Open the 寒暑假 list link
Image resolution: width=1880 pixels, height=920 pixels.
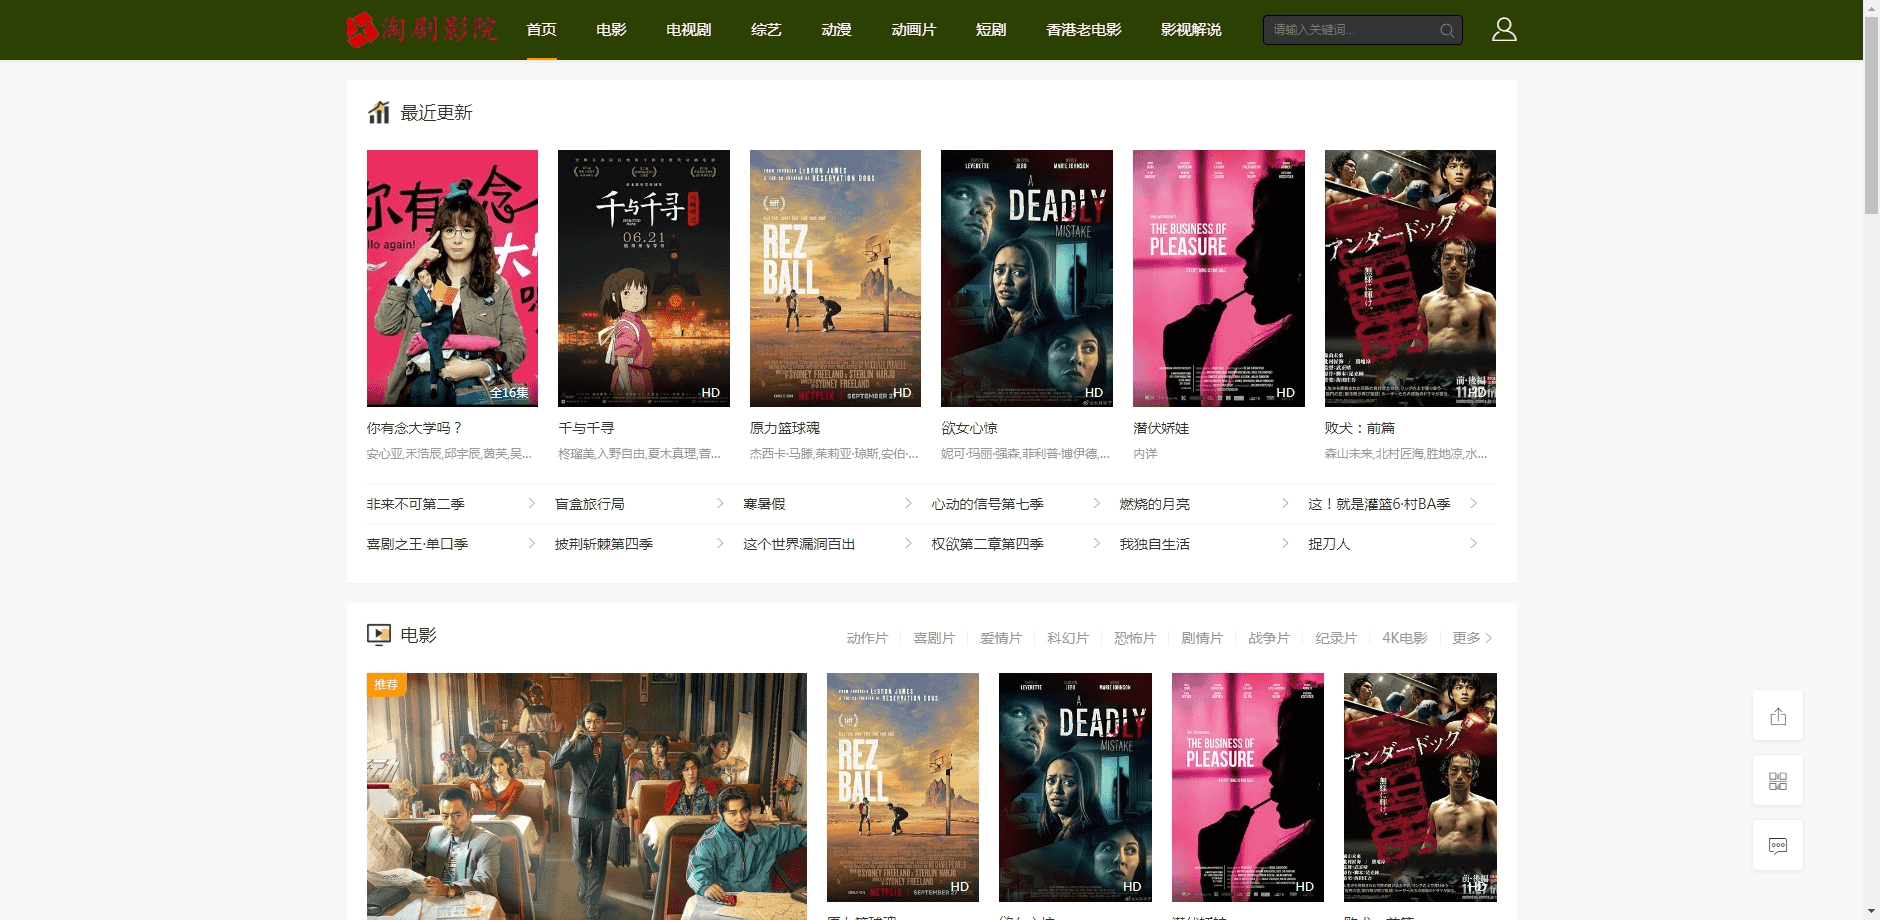pos(764,504)
